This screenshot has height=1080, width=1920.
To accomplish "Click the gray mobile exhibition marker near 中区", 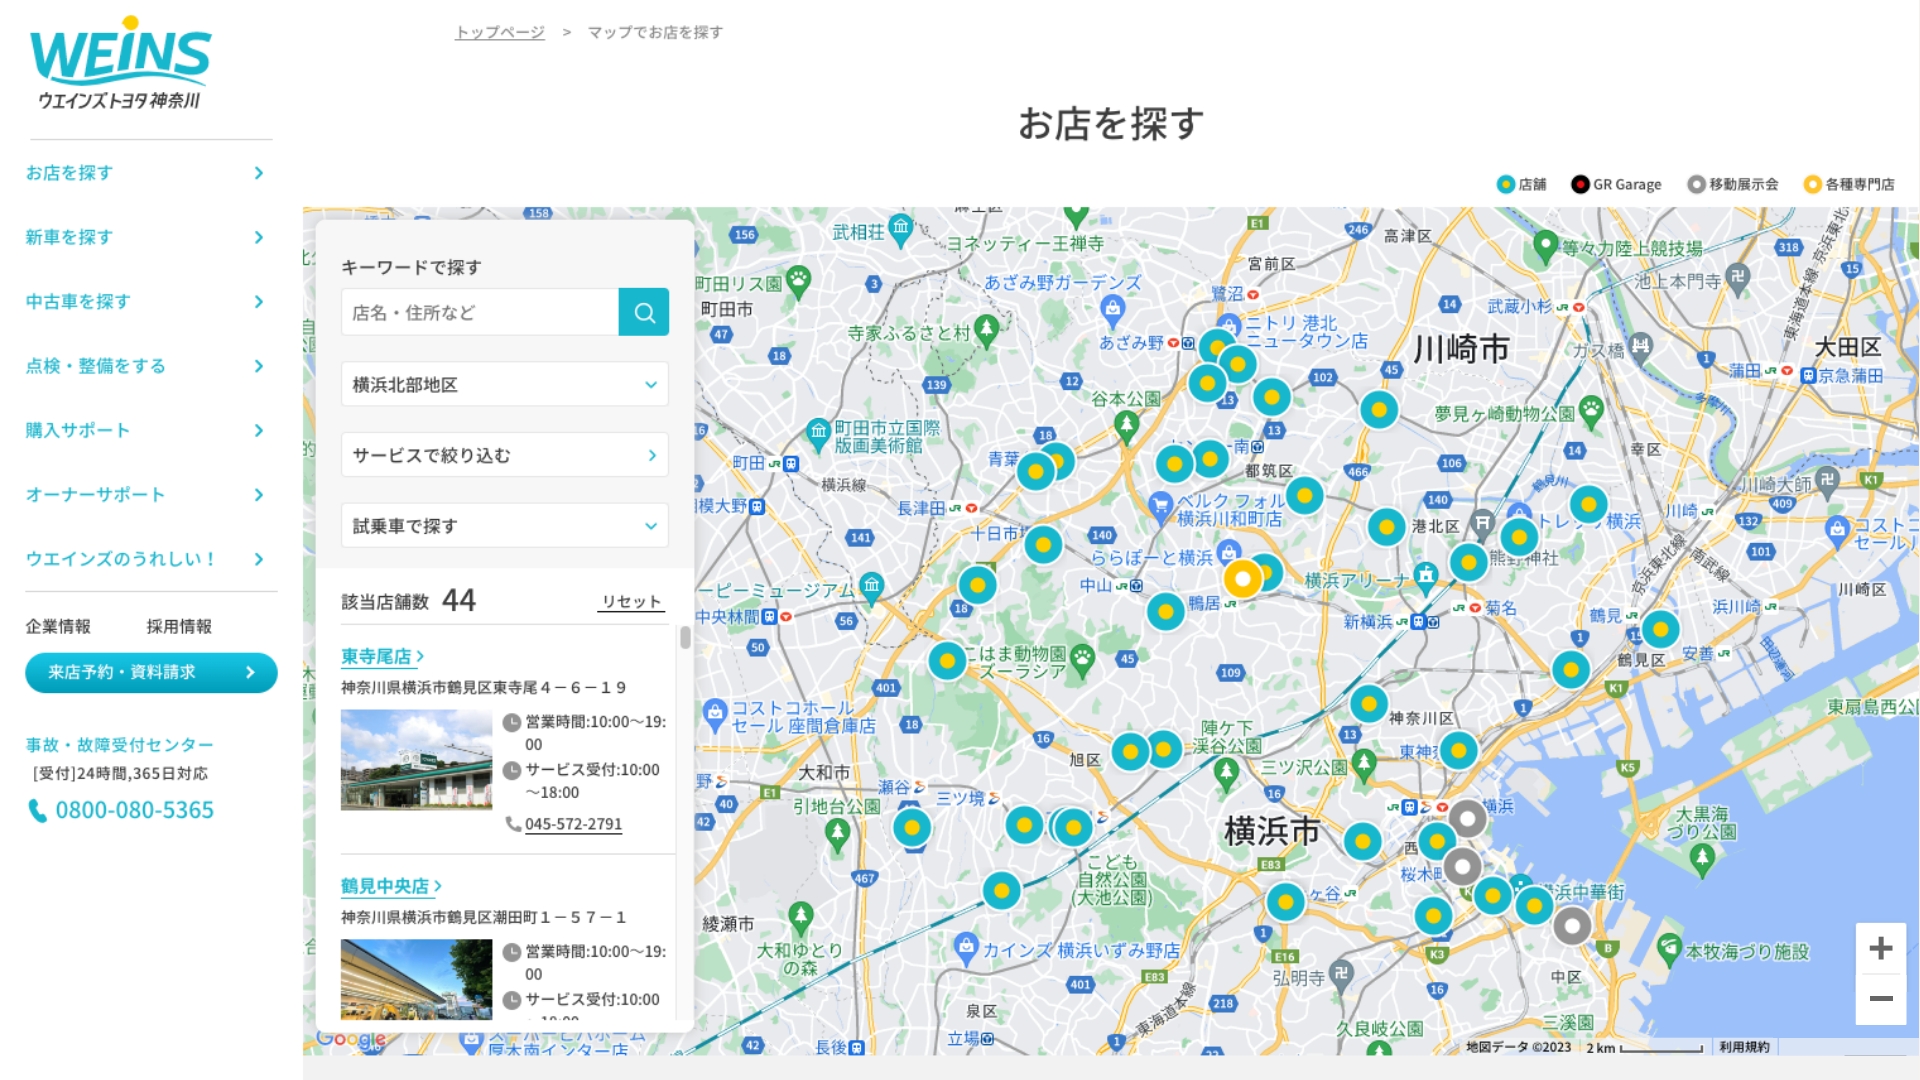I will point(1572,926).
